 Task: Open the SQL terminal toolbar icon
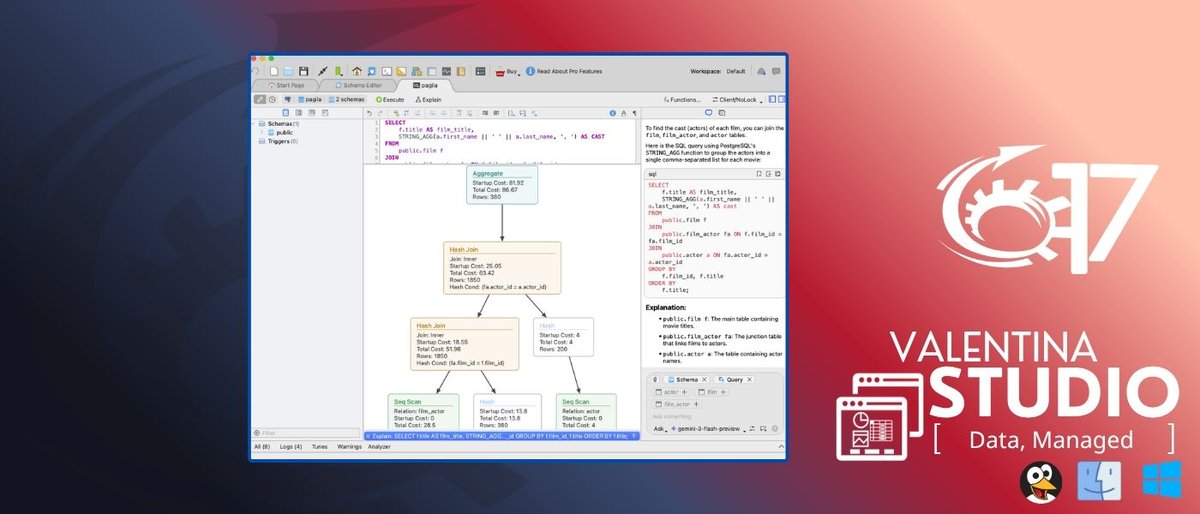pyautogui.click(x=387, y=71)
